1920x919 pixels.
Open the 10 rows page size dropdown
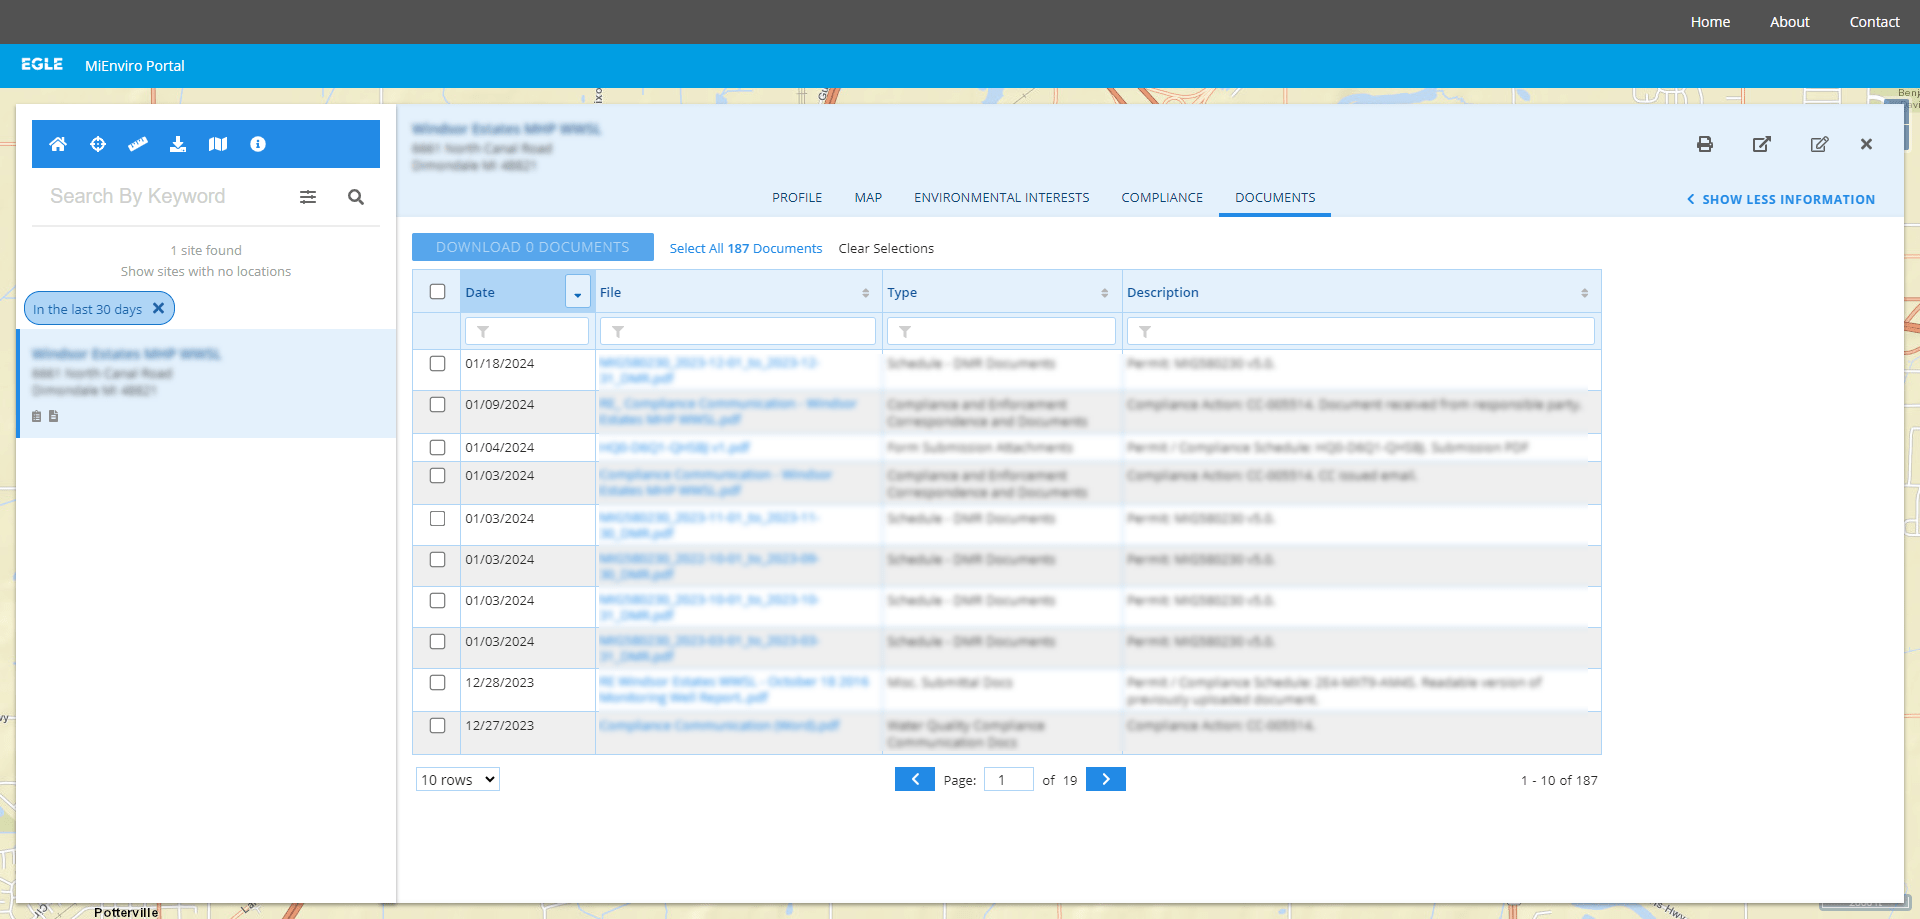[458, 779]
